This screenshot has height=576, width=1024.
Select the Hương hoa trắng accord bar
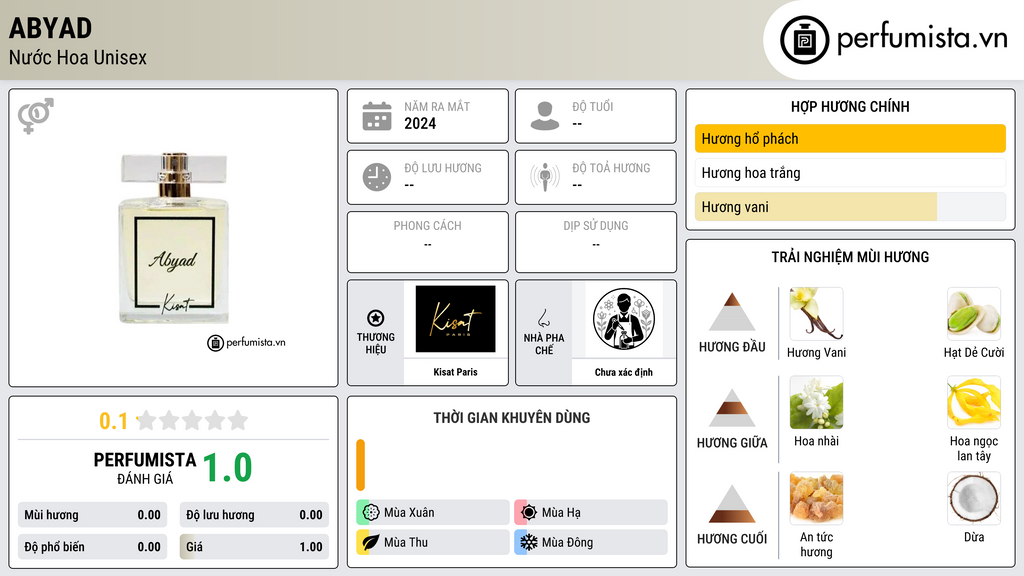coord(850,172)
